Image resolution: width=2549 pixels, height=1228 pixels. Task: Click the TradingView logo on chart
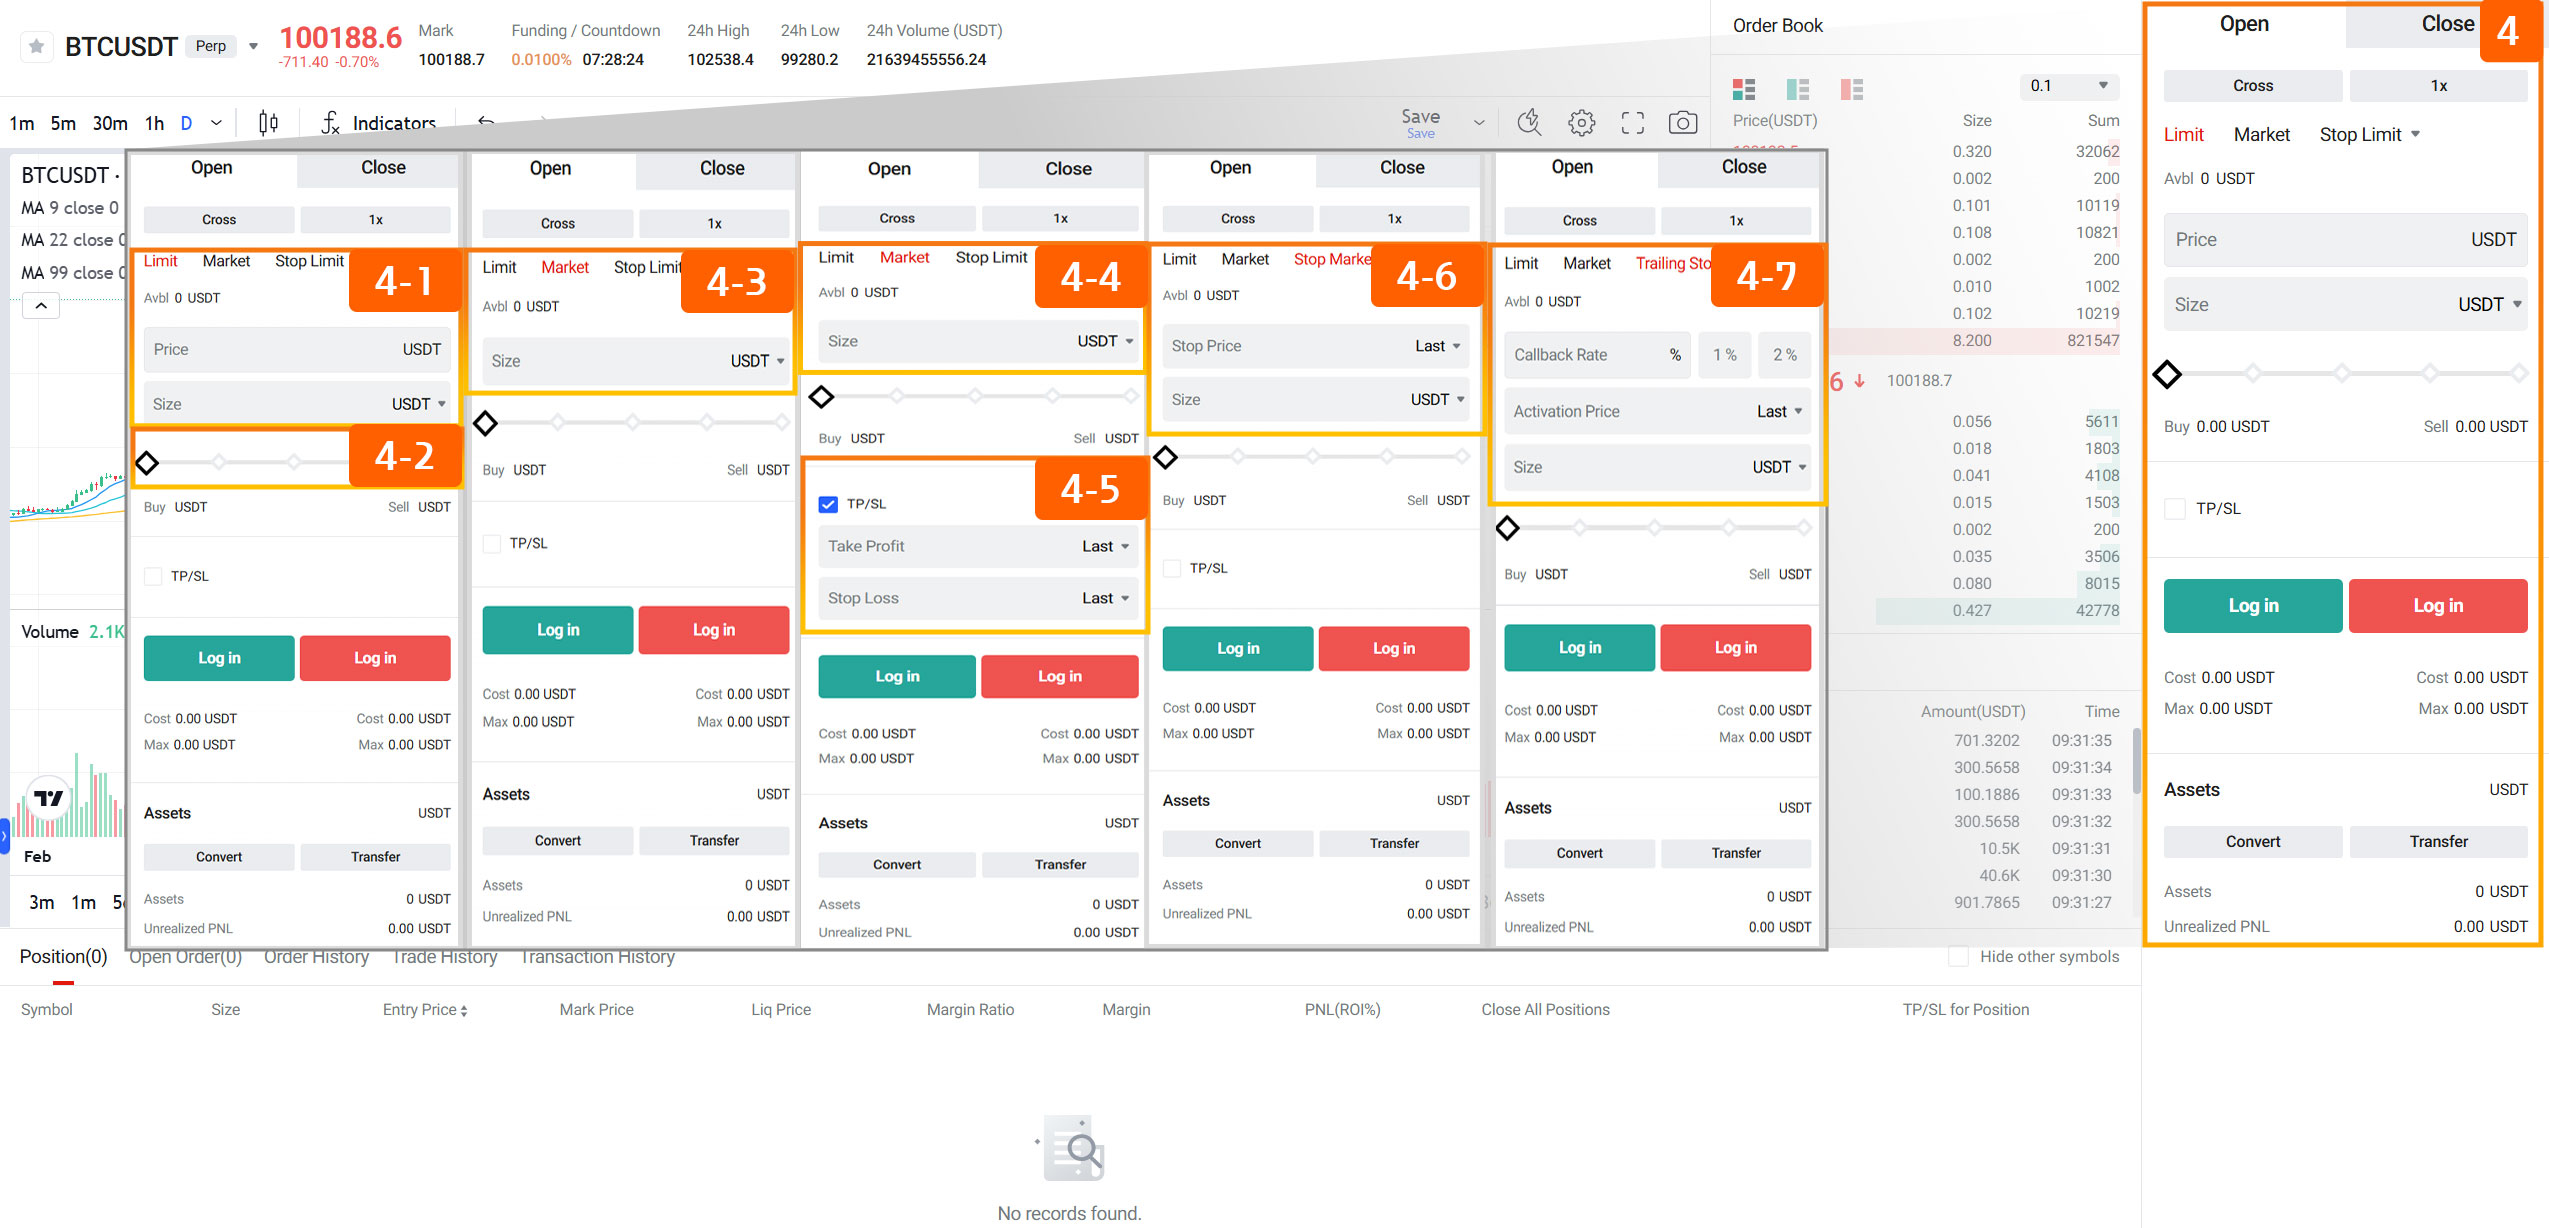(48, 798)
